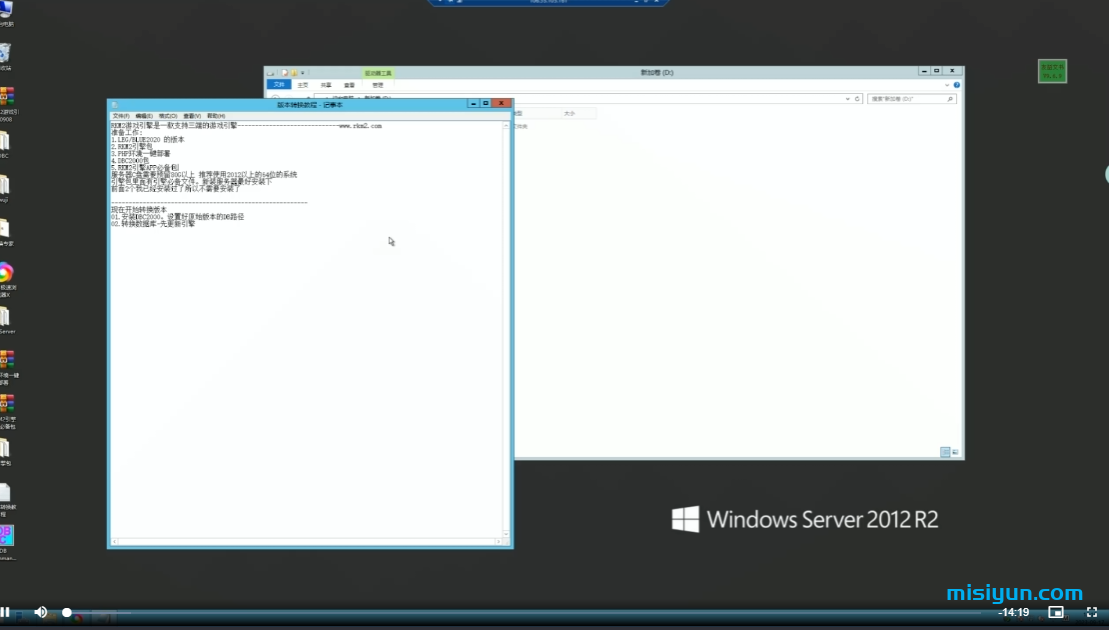Switch to the 主页 ribbon tab in Explorer

303,85
